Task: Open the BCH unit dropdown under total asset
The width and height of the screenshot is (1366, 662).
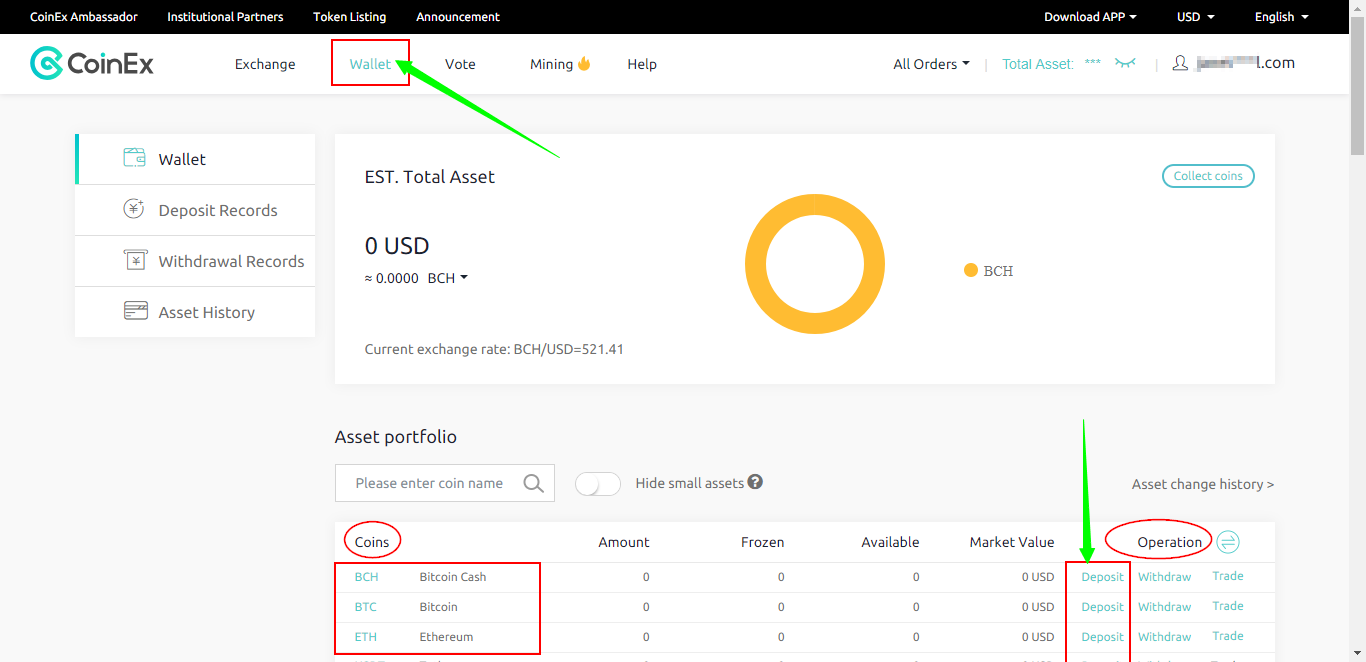Action: 447,278
